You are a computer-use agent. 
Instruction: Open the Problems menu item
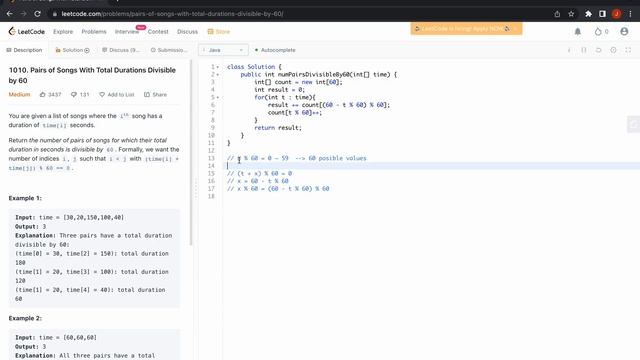click(x=94, y=31)
